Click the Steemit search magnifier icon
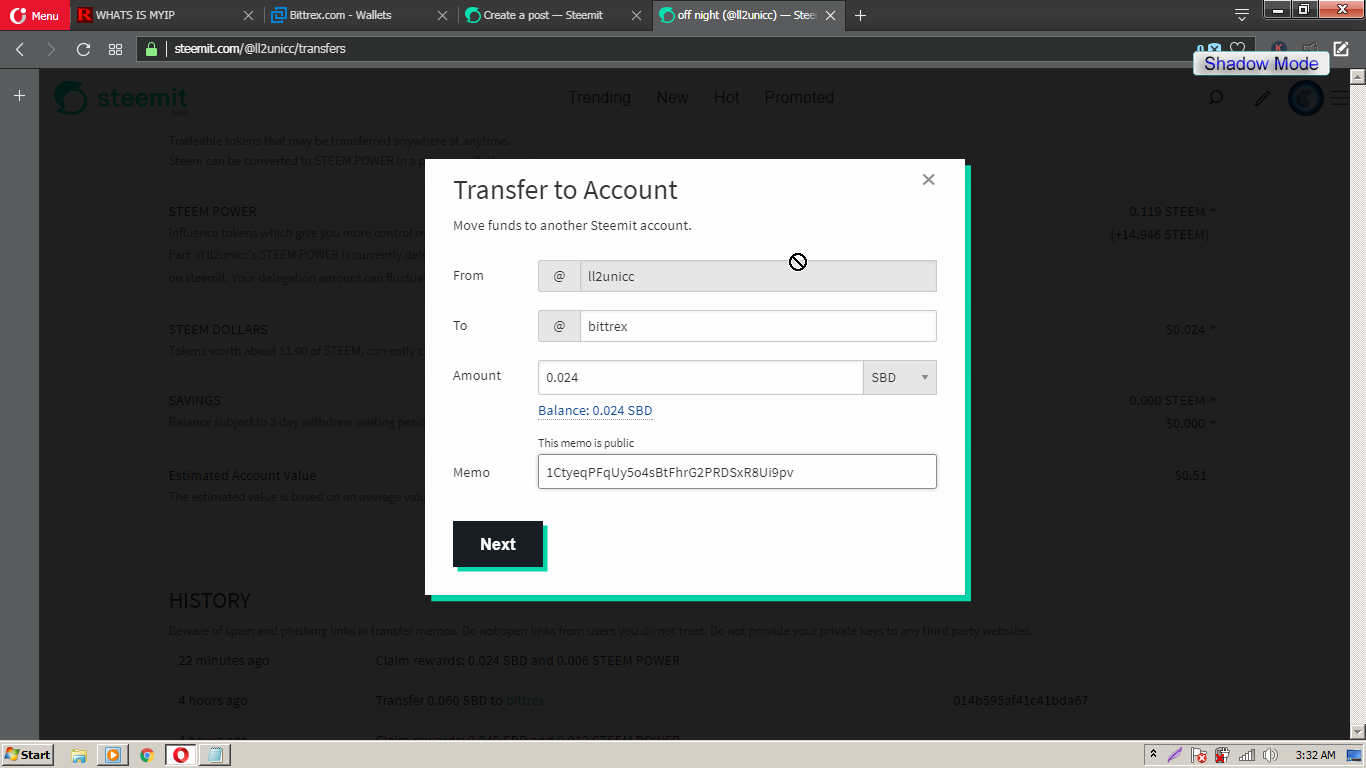 click(1216, 98)
